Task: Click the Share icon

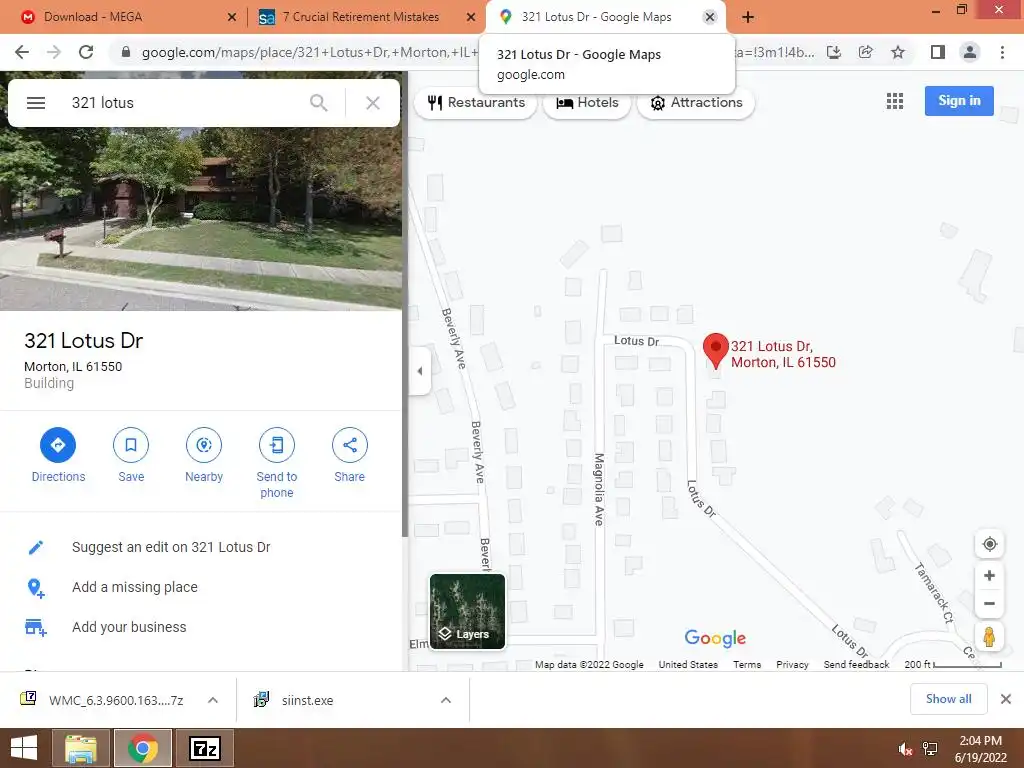Action: [x=349, y=445]
